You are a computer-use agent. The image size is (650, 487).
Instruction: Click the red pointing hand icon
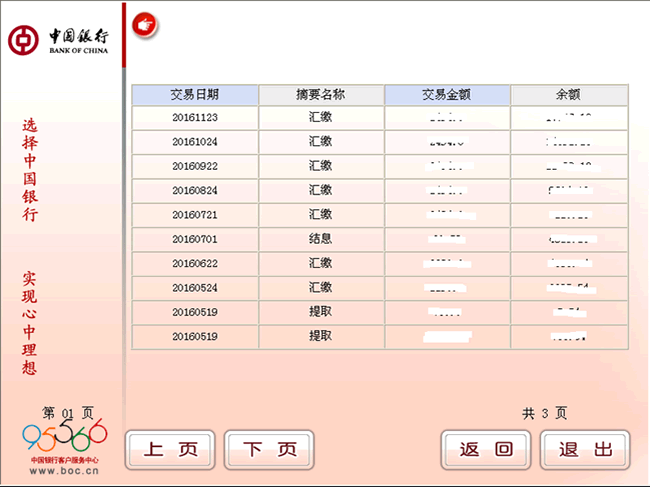145,24
